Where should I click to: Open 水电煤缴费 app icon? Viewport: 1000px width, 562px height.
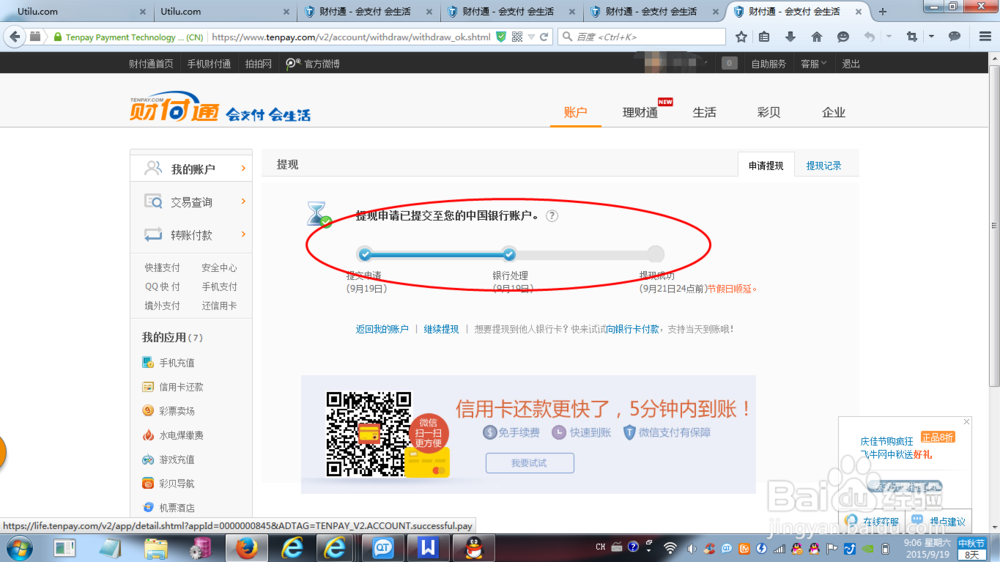pos(148,435)
